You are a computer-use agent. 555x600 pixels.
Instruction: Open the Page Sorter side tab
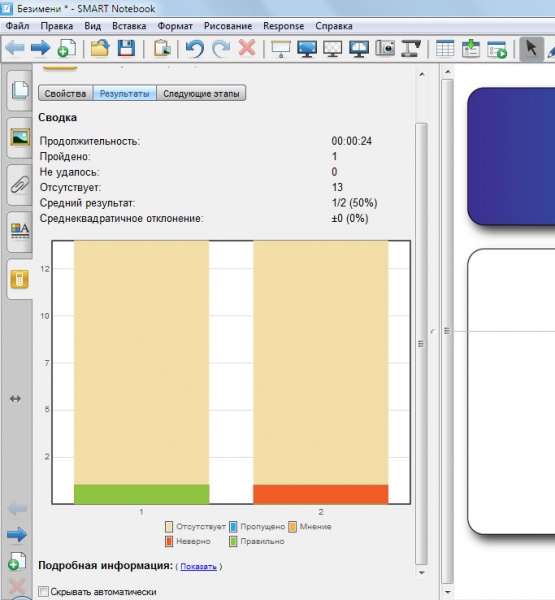[x=20, y=90]
